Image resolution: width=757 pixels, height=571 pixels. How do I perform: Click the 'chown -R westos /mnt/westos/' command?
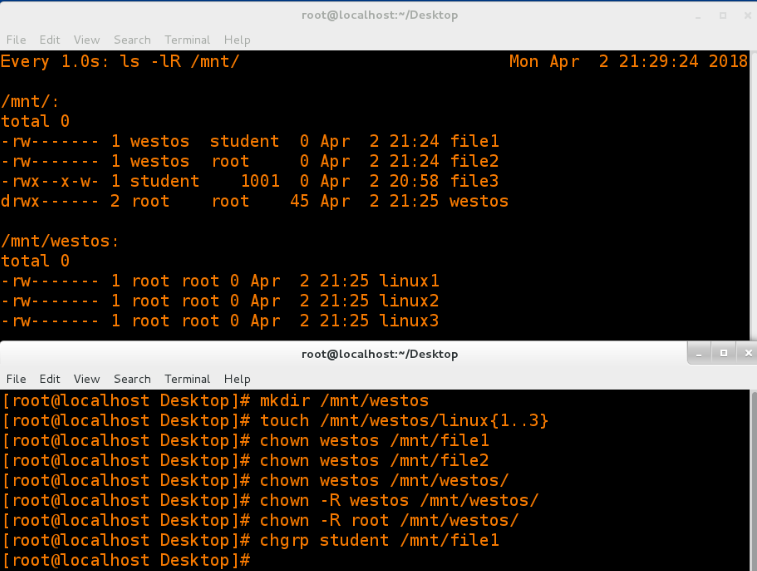(399, 501)
